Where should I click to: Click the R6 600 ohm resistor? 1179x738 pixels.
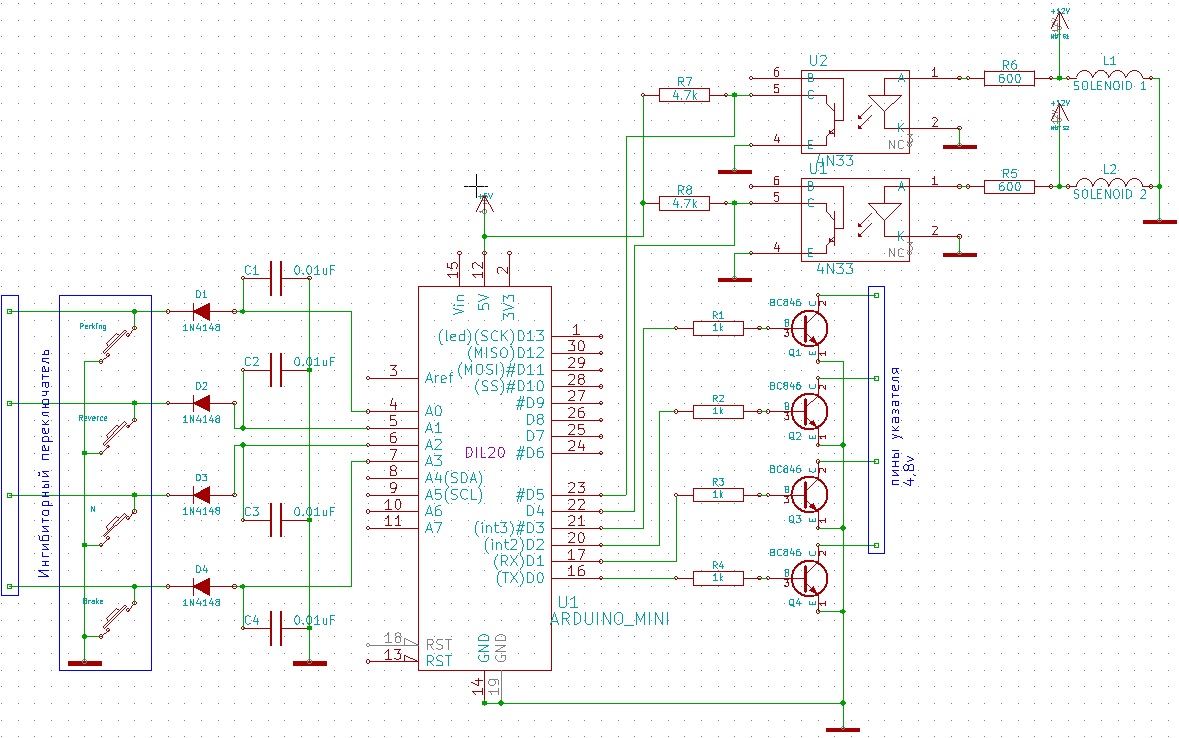1009,76
